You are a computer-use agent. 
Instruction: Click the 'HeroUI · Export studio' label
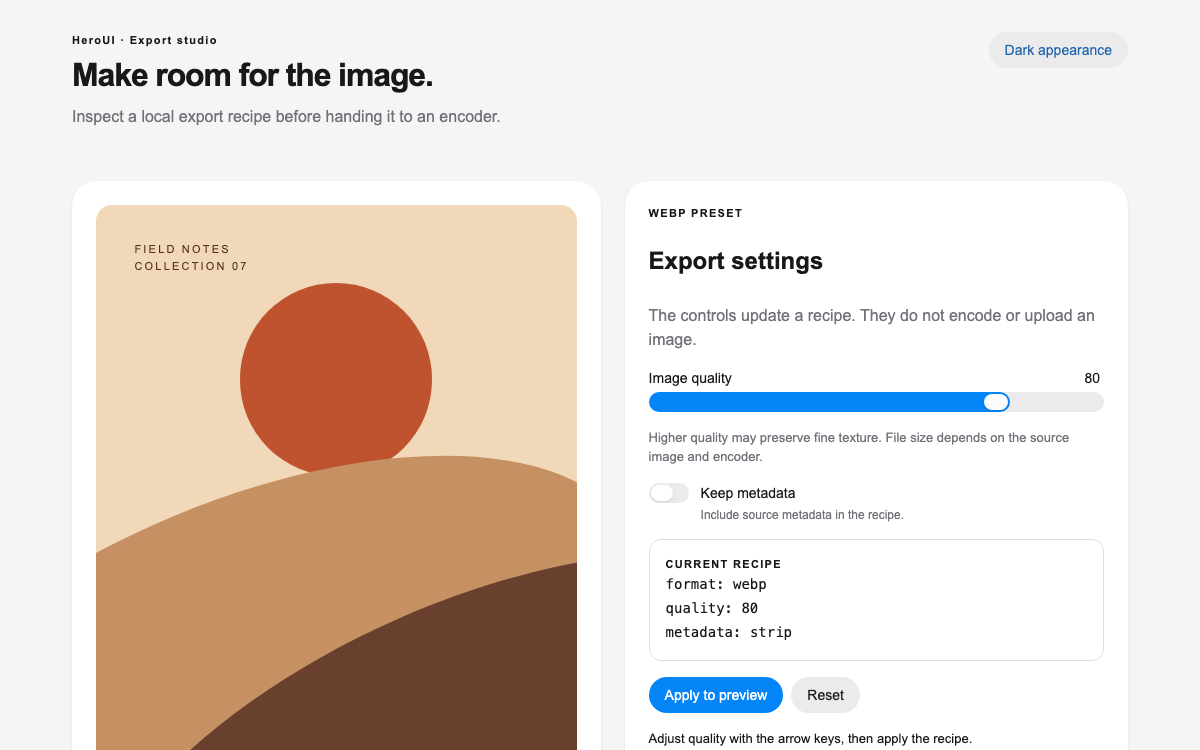[x=145, y=40]
